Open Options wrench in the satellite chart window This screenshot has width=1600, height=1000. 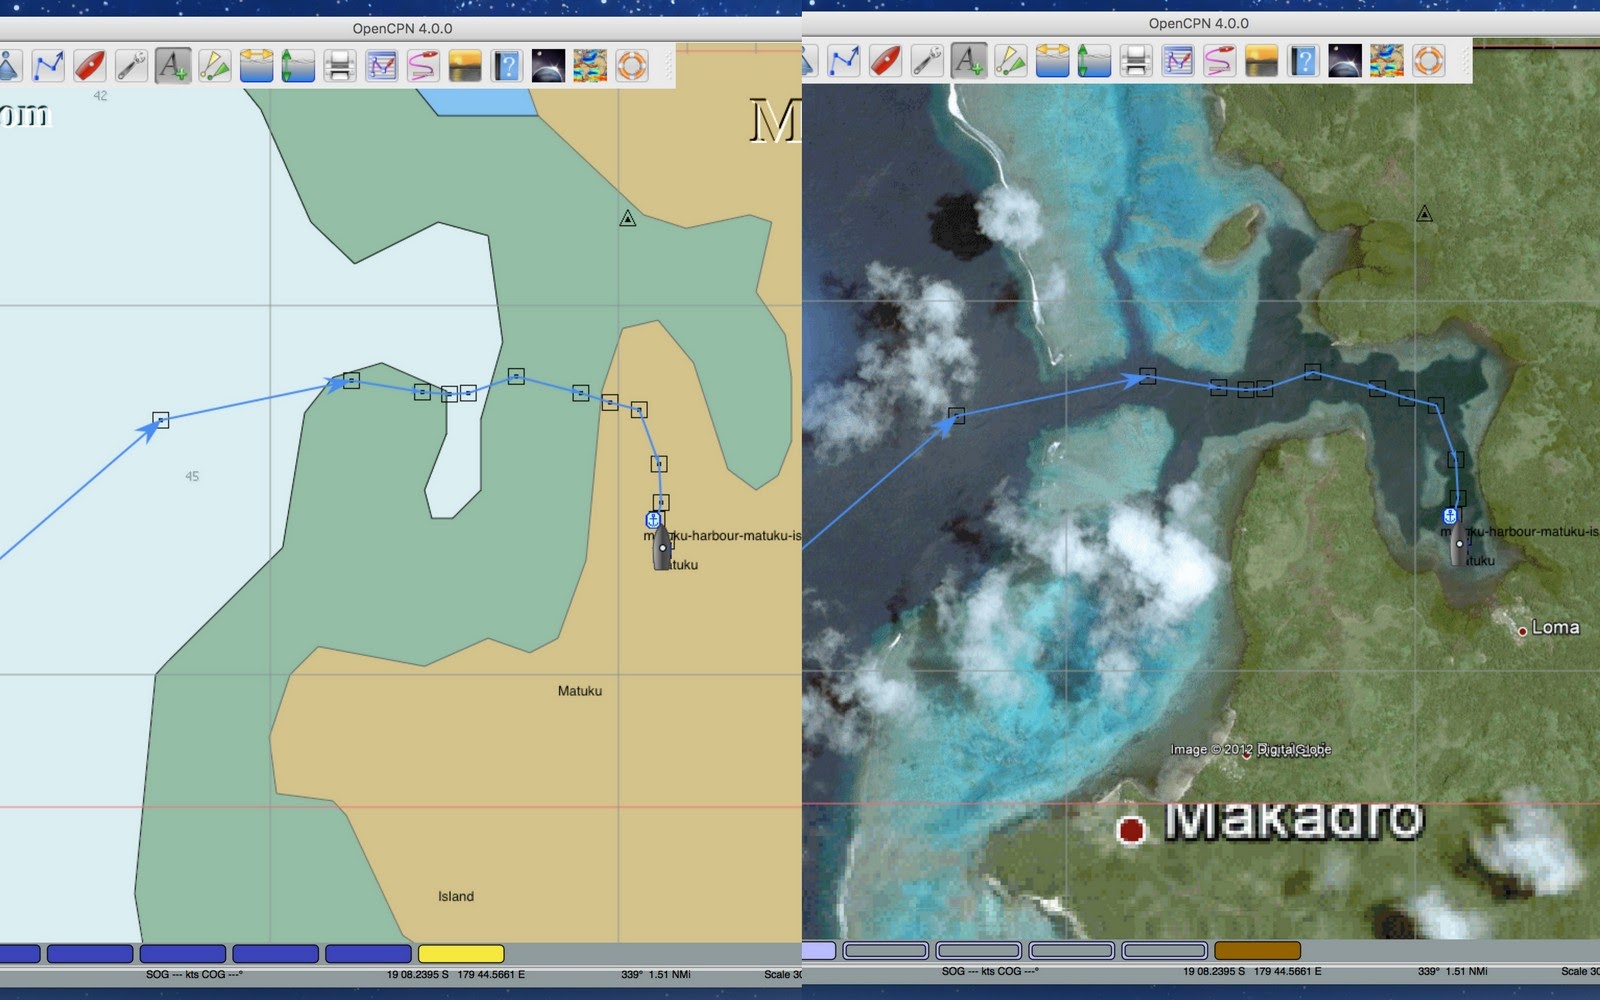927,61
